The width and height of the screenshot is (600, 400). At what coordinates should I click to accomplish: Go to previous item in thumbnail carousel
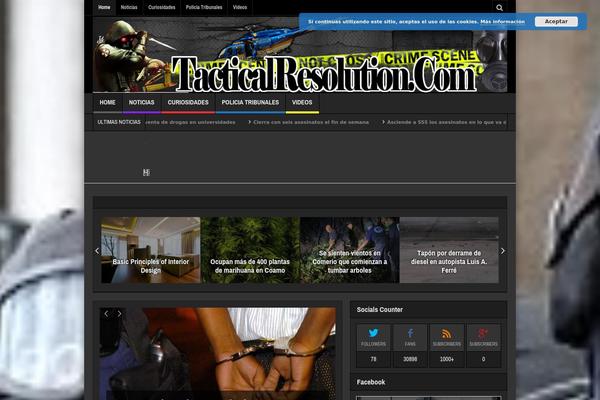click(97, 251)
